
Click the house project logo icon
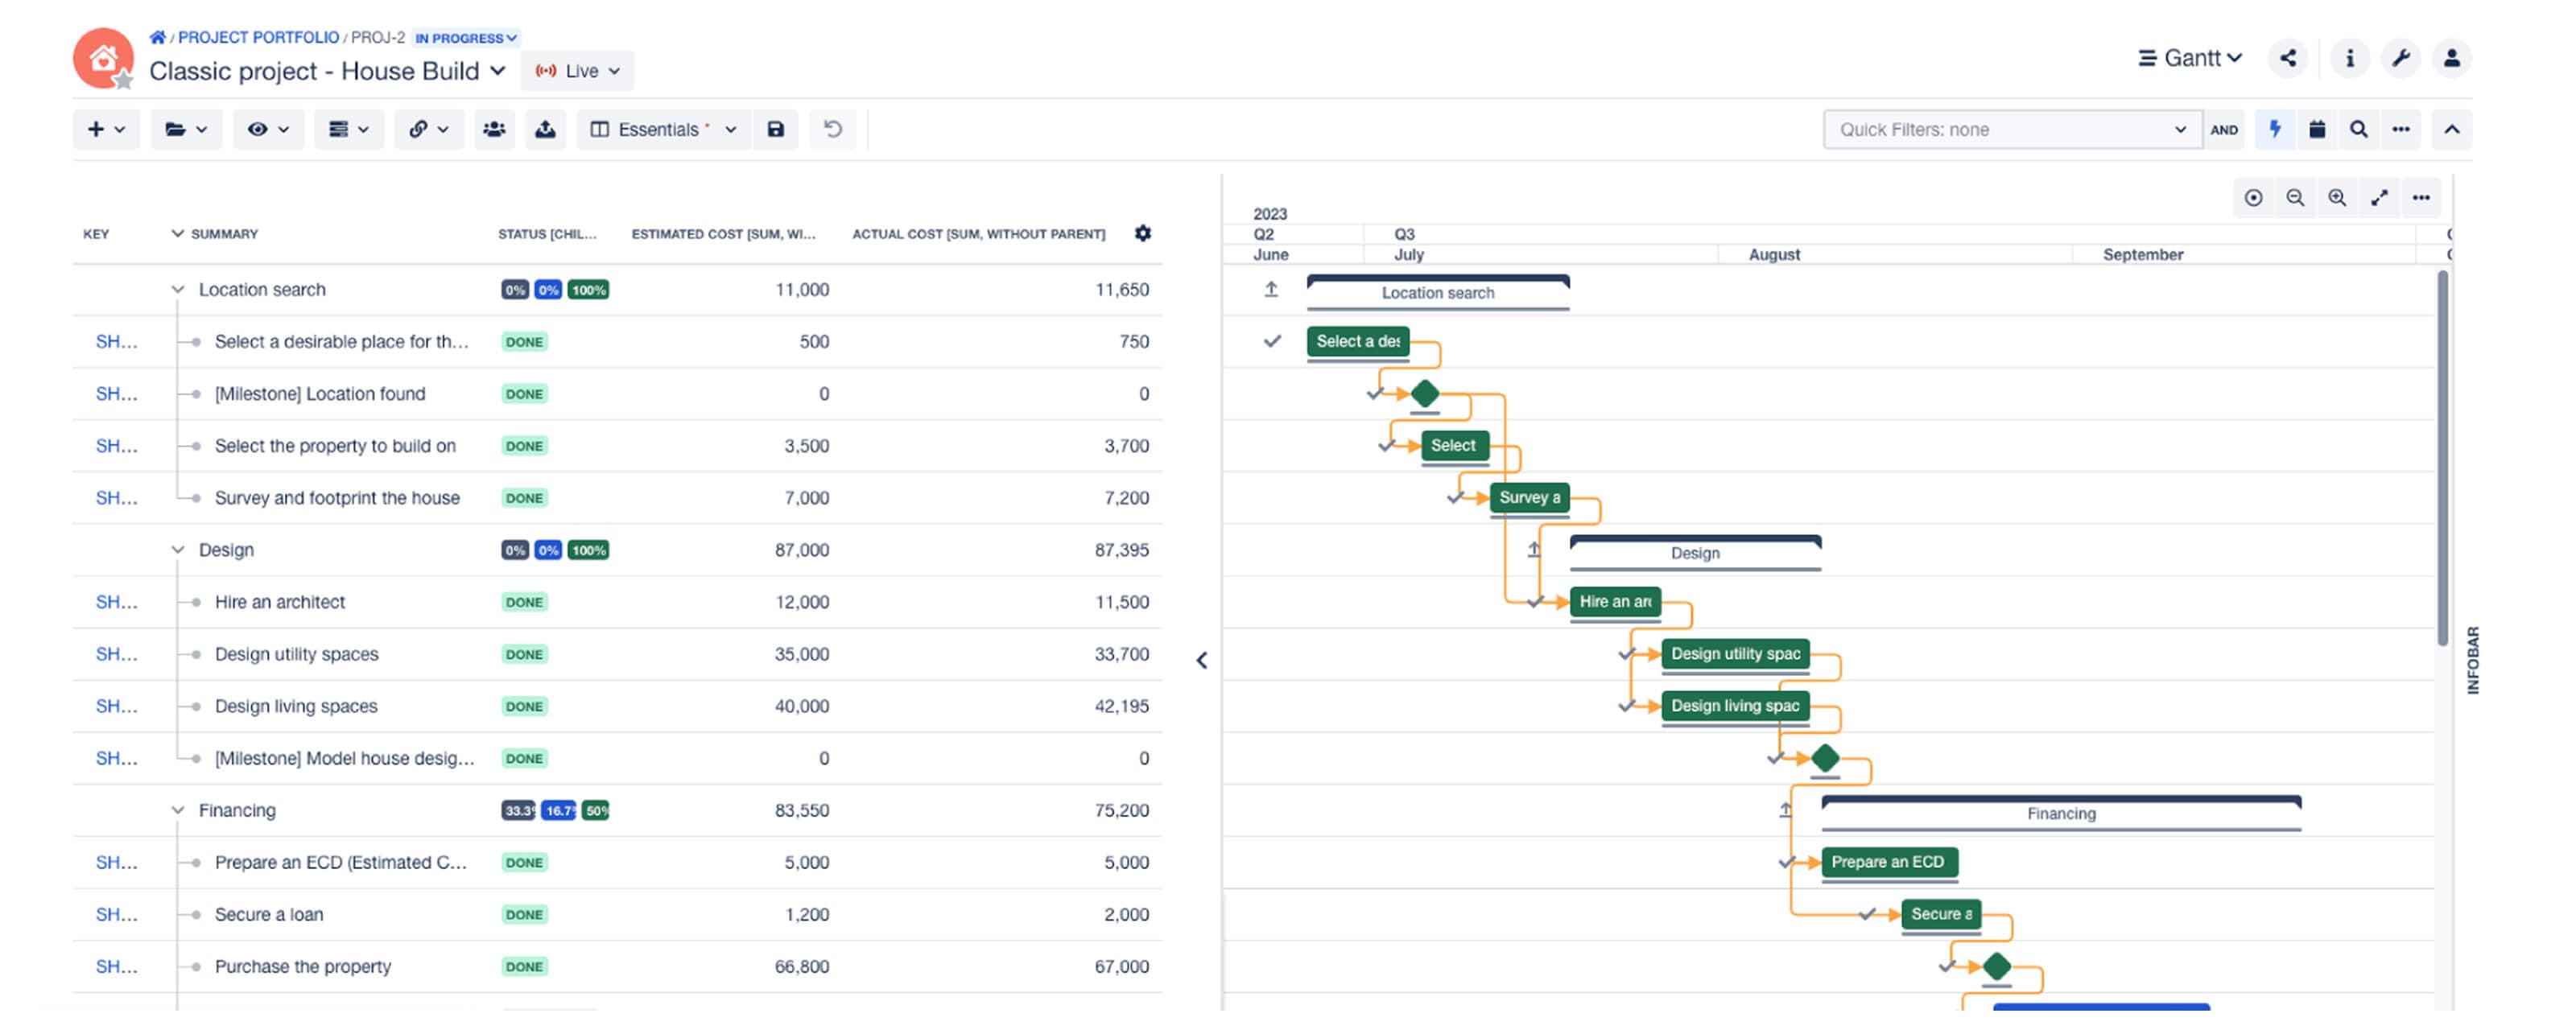point(103,59)
